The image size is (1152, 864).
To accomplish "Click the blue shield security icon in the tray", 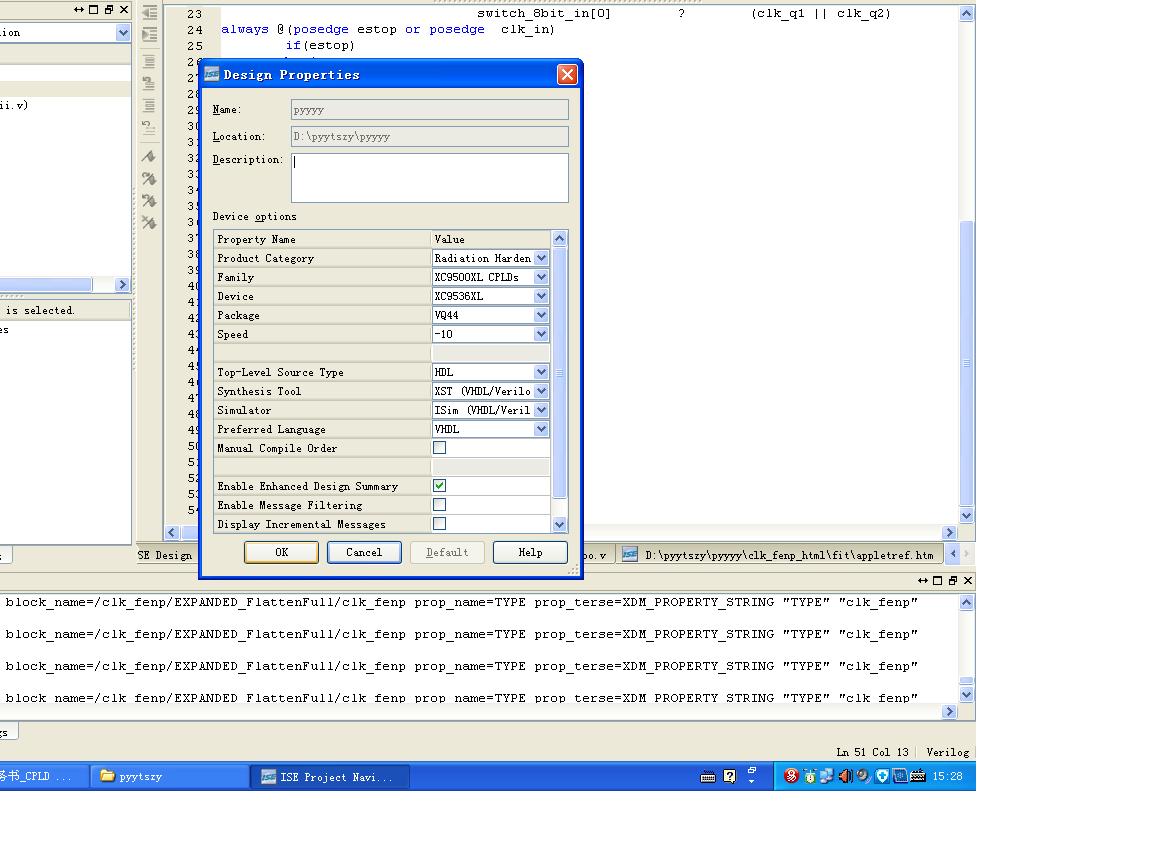I will pos(882,776).
